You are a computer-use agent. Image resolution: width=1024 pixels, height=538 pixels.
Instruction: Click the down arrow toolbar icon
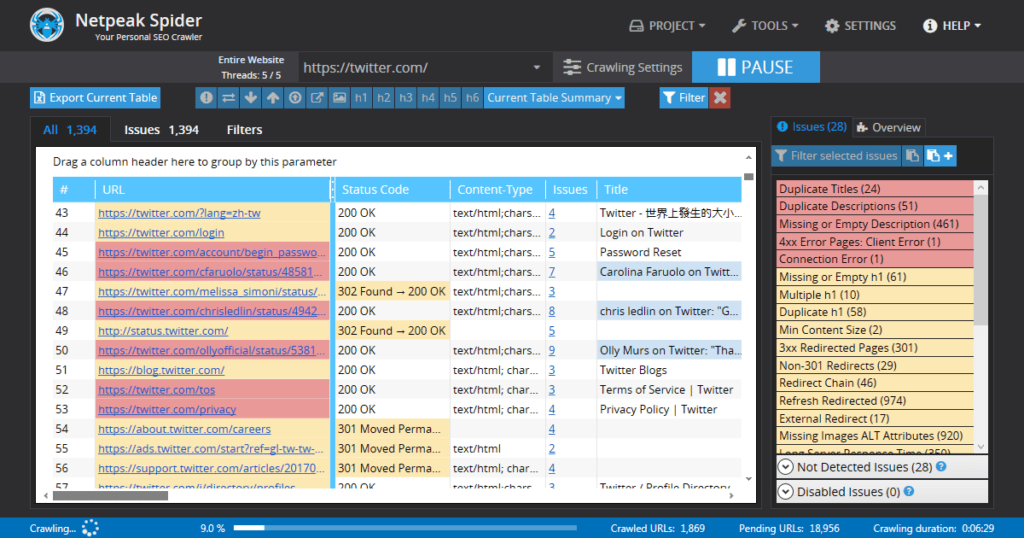click(x=251, y=98)
